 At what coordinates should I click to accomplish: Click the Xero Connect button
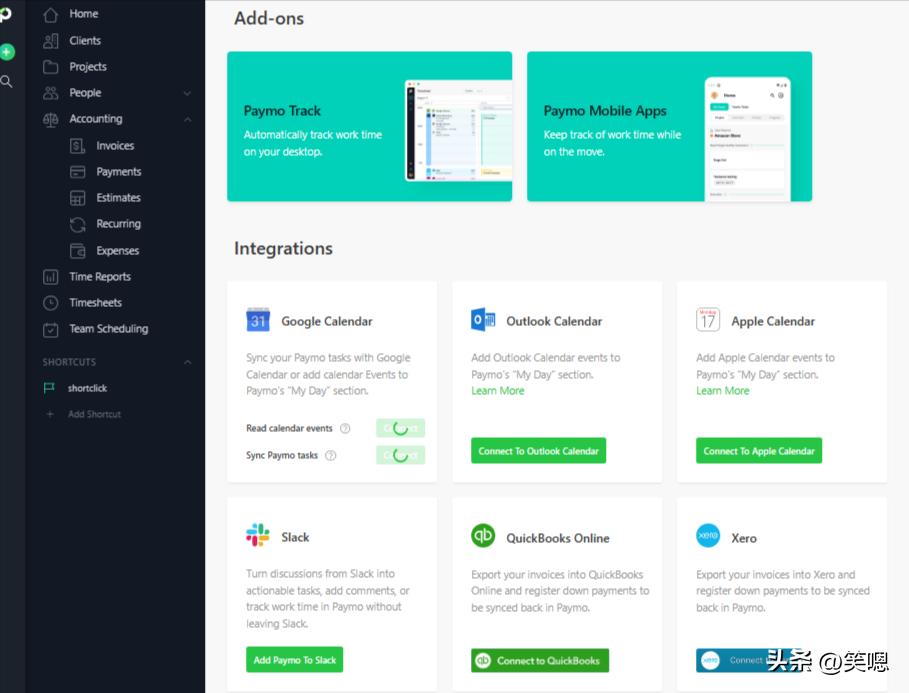(748, 660)
